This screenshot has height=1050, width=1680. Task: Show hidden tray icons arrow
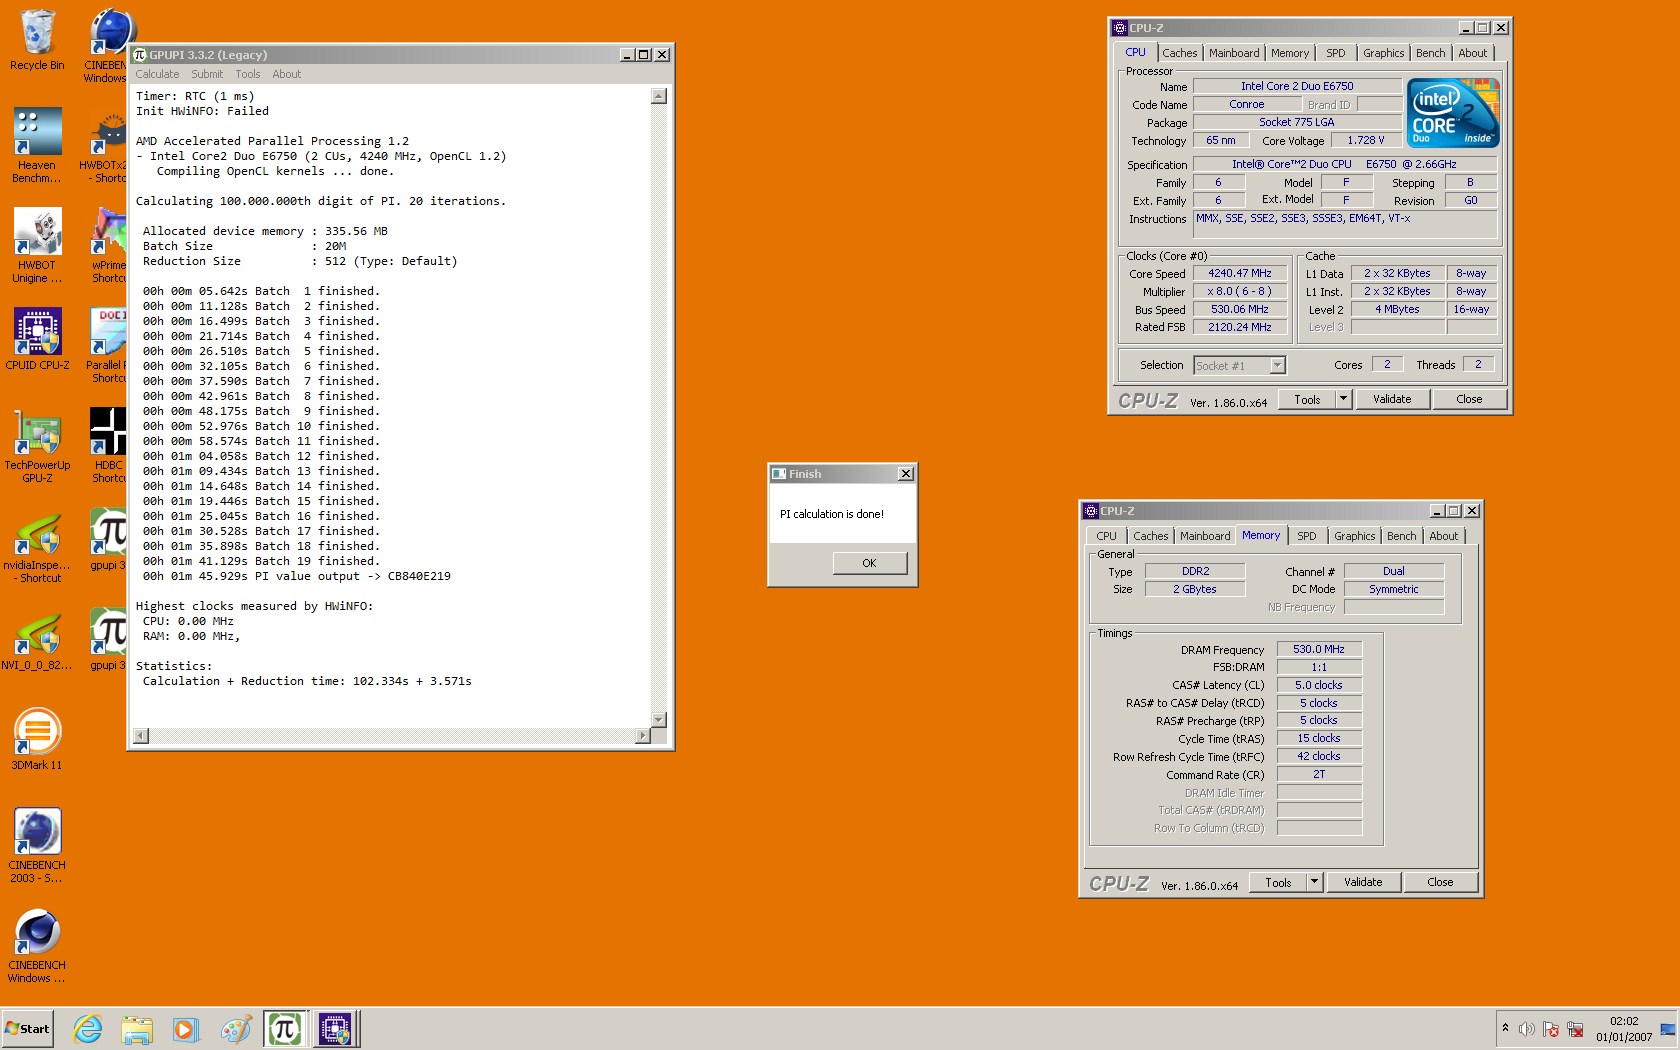point(1505,1028)
